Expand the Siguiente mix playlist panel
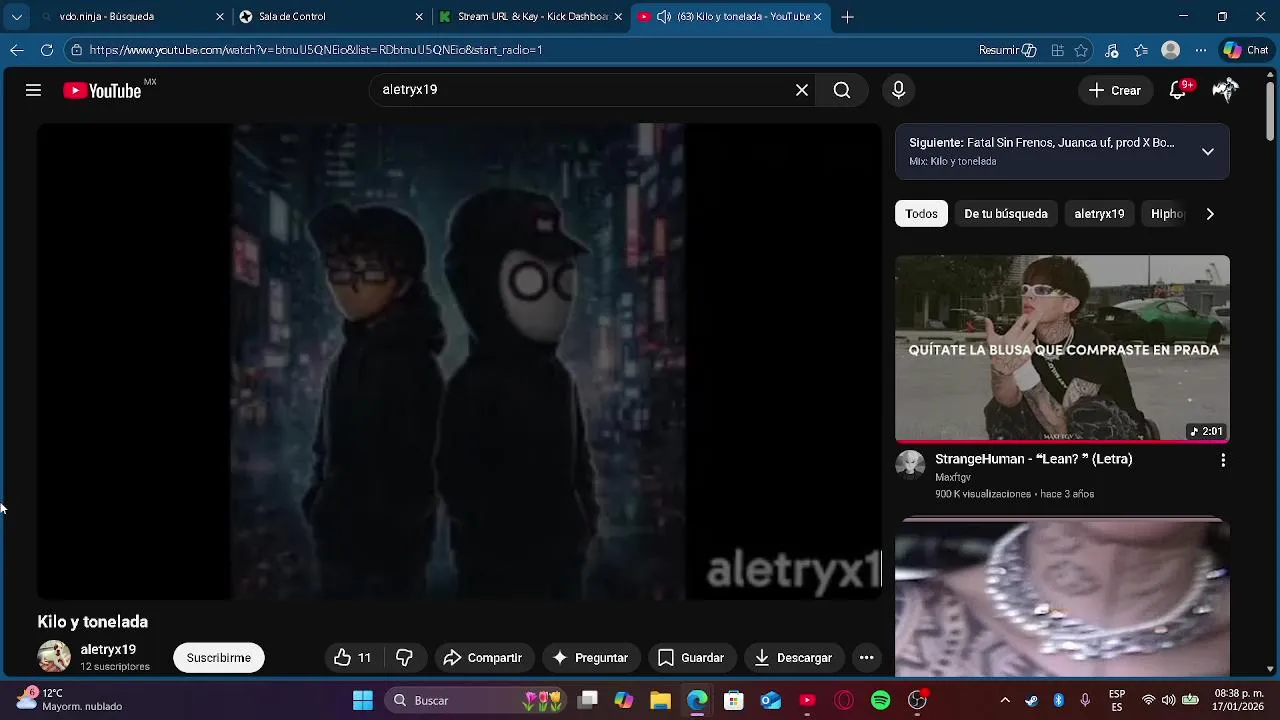 [1208, 152]
